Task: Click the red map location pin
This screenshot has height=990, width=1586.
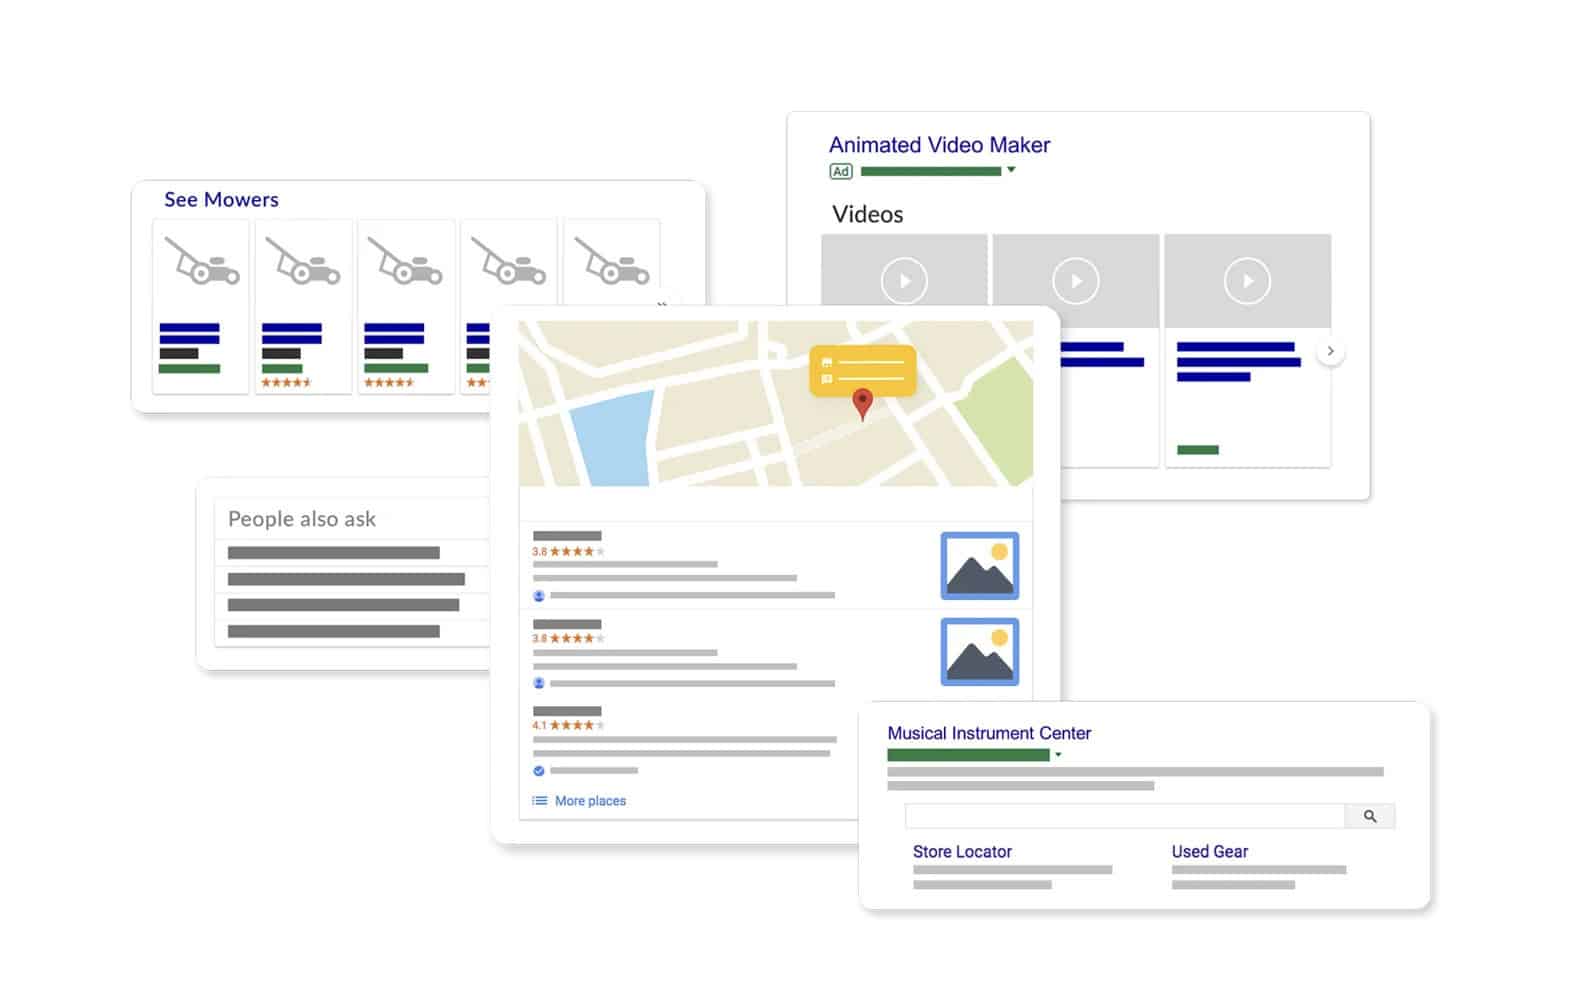Action: [862, 404]
